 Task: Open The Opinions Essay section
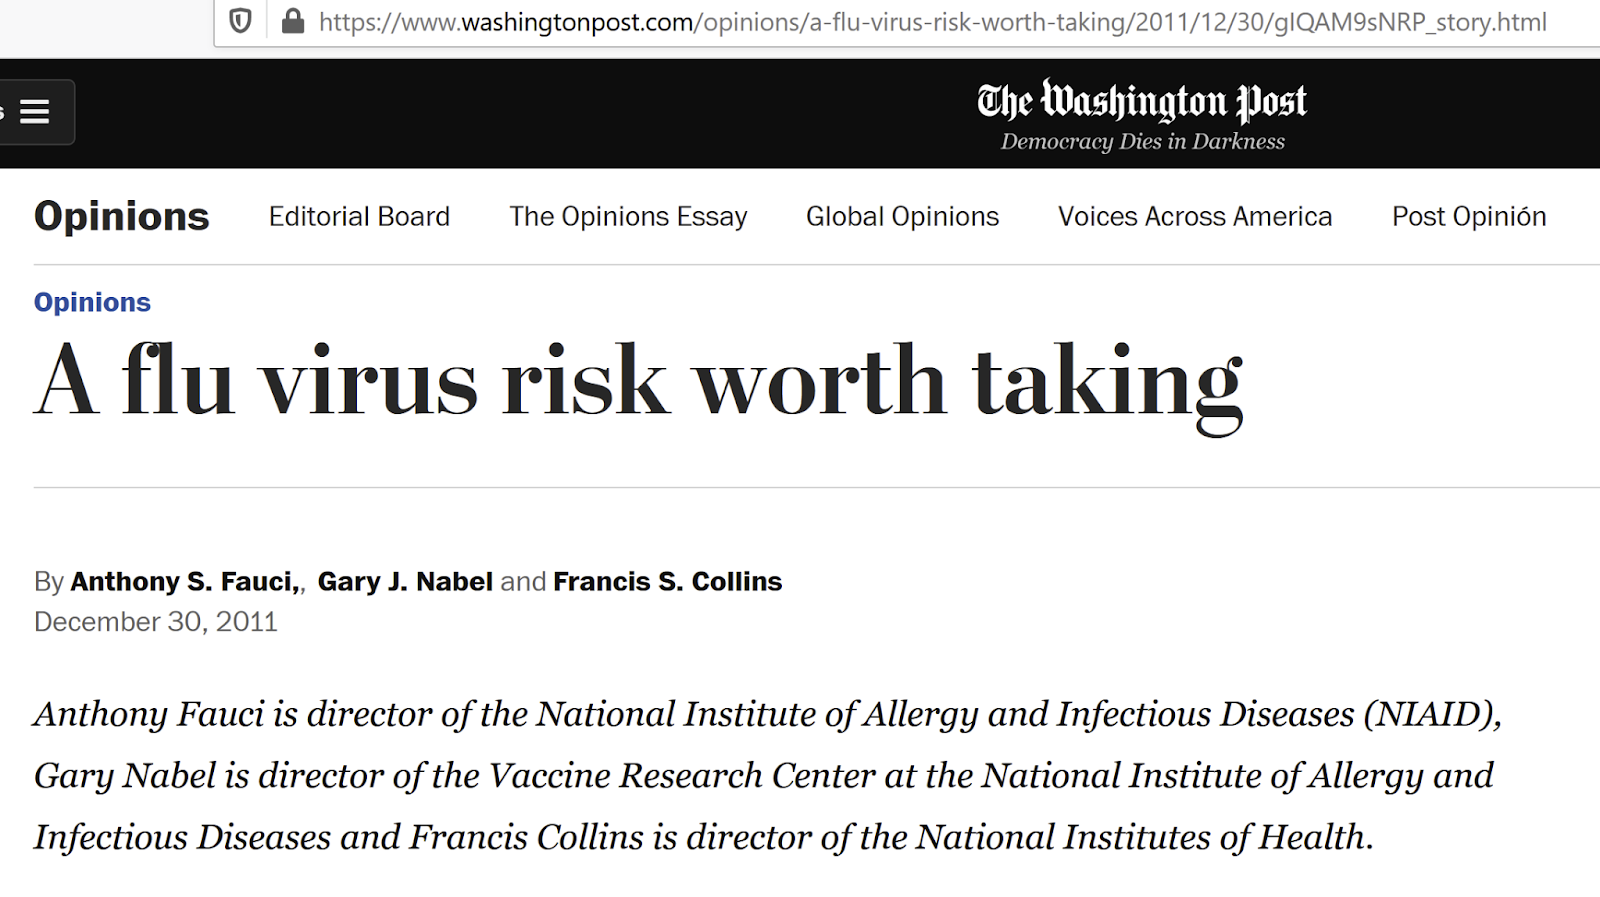click(x=628, y=217)
